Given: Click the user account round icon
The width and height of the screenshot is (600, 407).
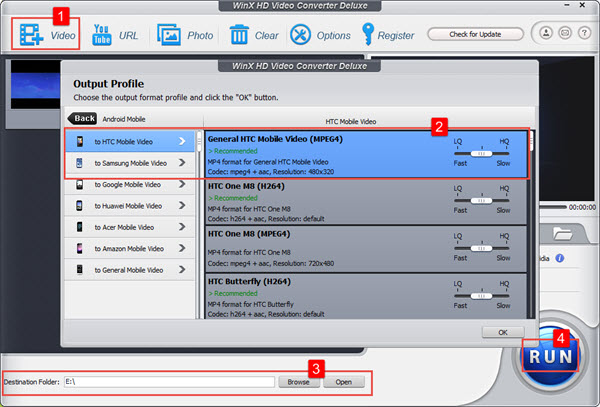Looking at the screenshot, I should point(546,33).
